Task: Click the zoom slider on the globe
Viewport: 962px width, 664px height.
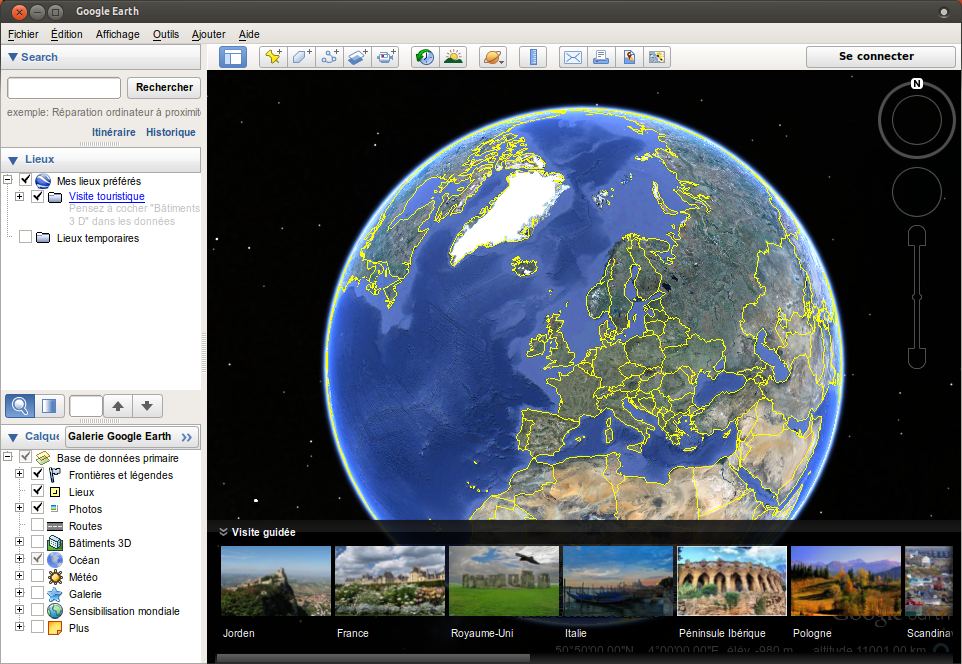Action: (916, 297)
